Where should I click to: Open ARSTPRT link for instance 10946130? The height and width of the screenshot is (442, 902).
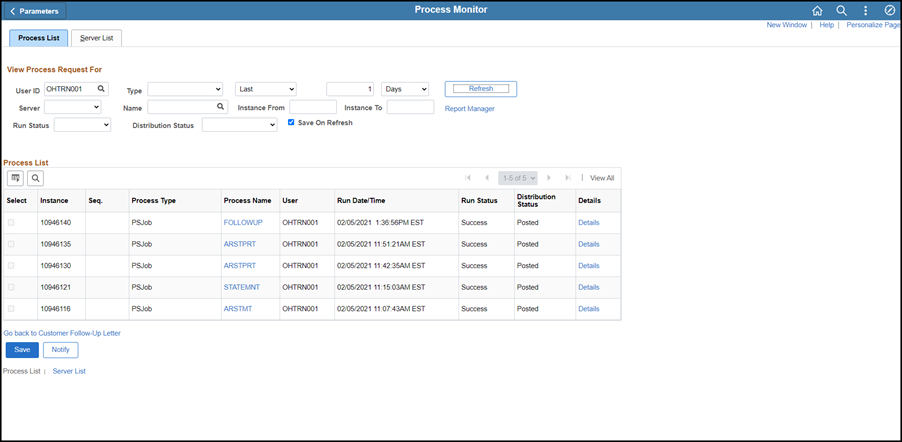pyautogui.click(x=240, y=266)
